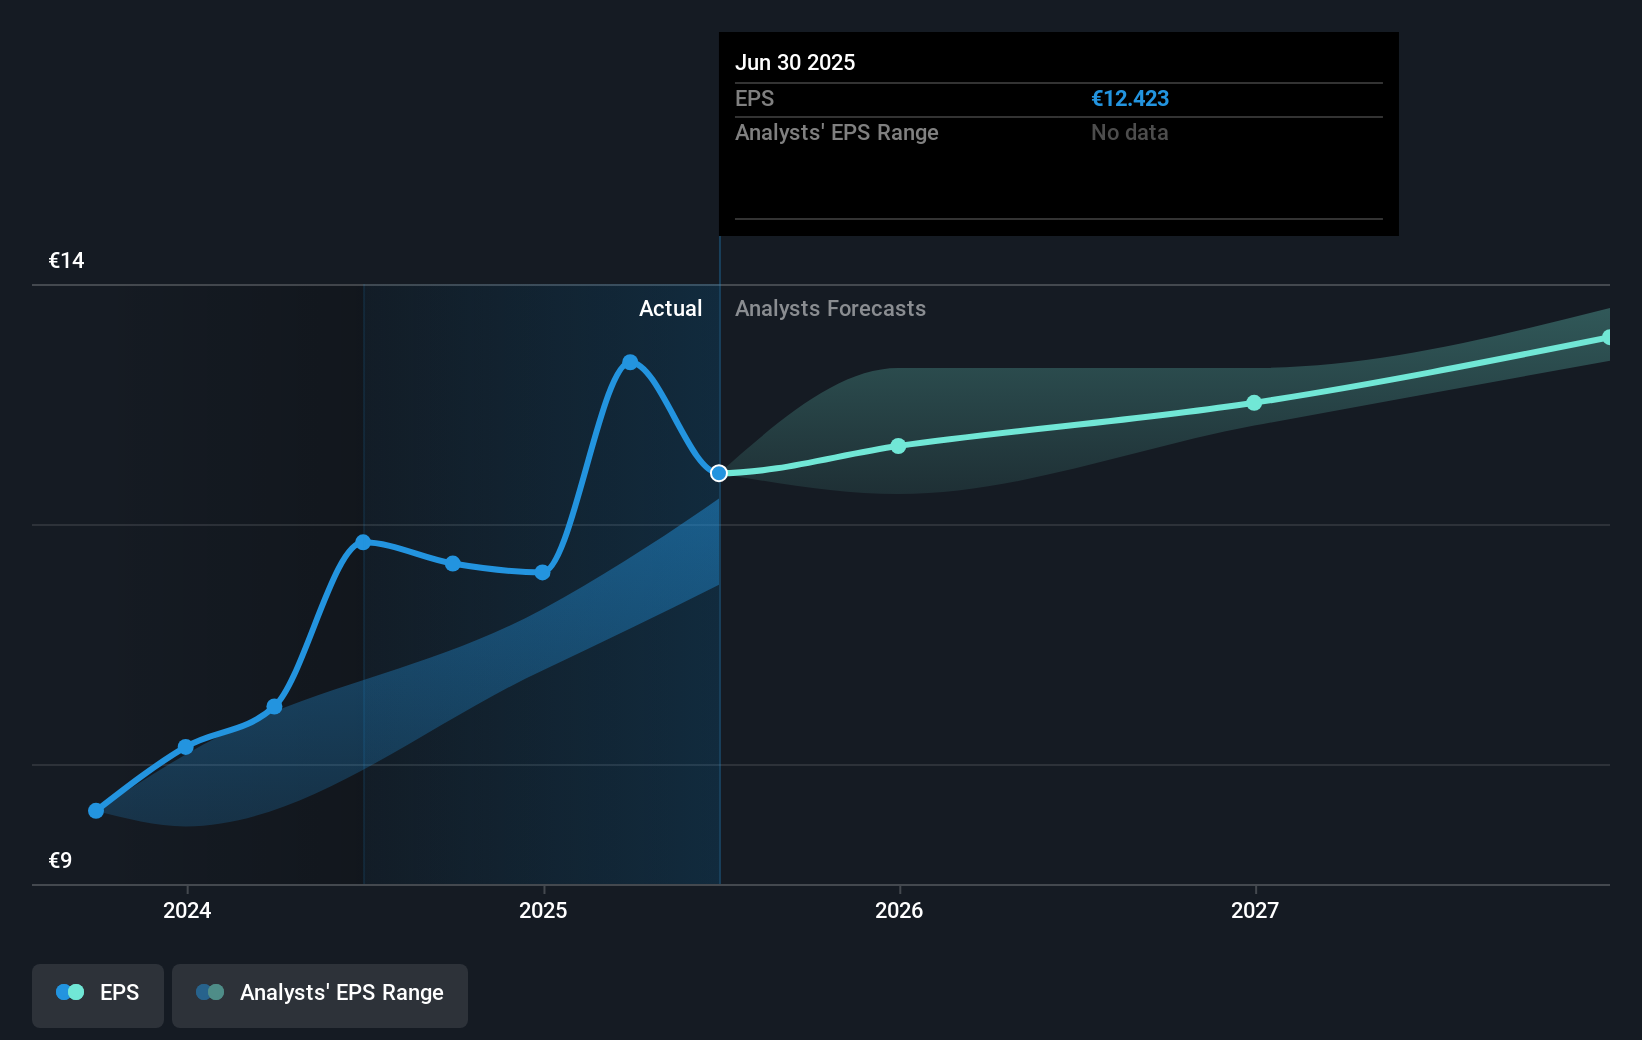This screenshot has width=1642, height=1040.
Task: Click the No data label in the tooltip
Action: click(1129, 133)
